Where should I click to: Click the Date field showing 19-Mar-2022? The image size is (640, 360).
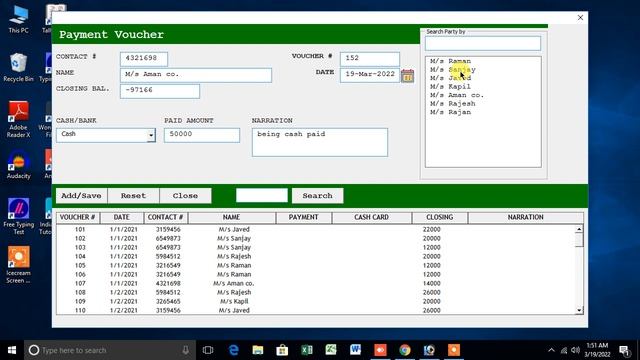pyautogui.click(x=370, y=75)
